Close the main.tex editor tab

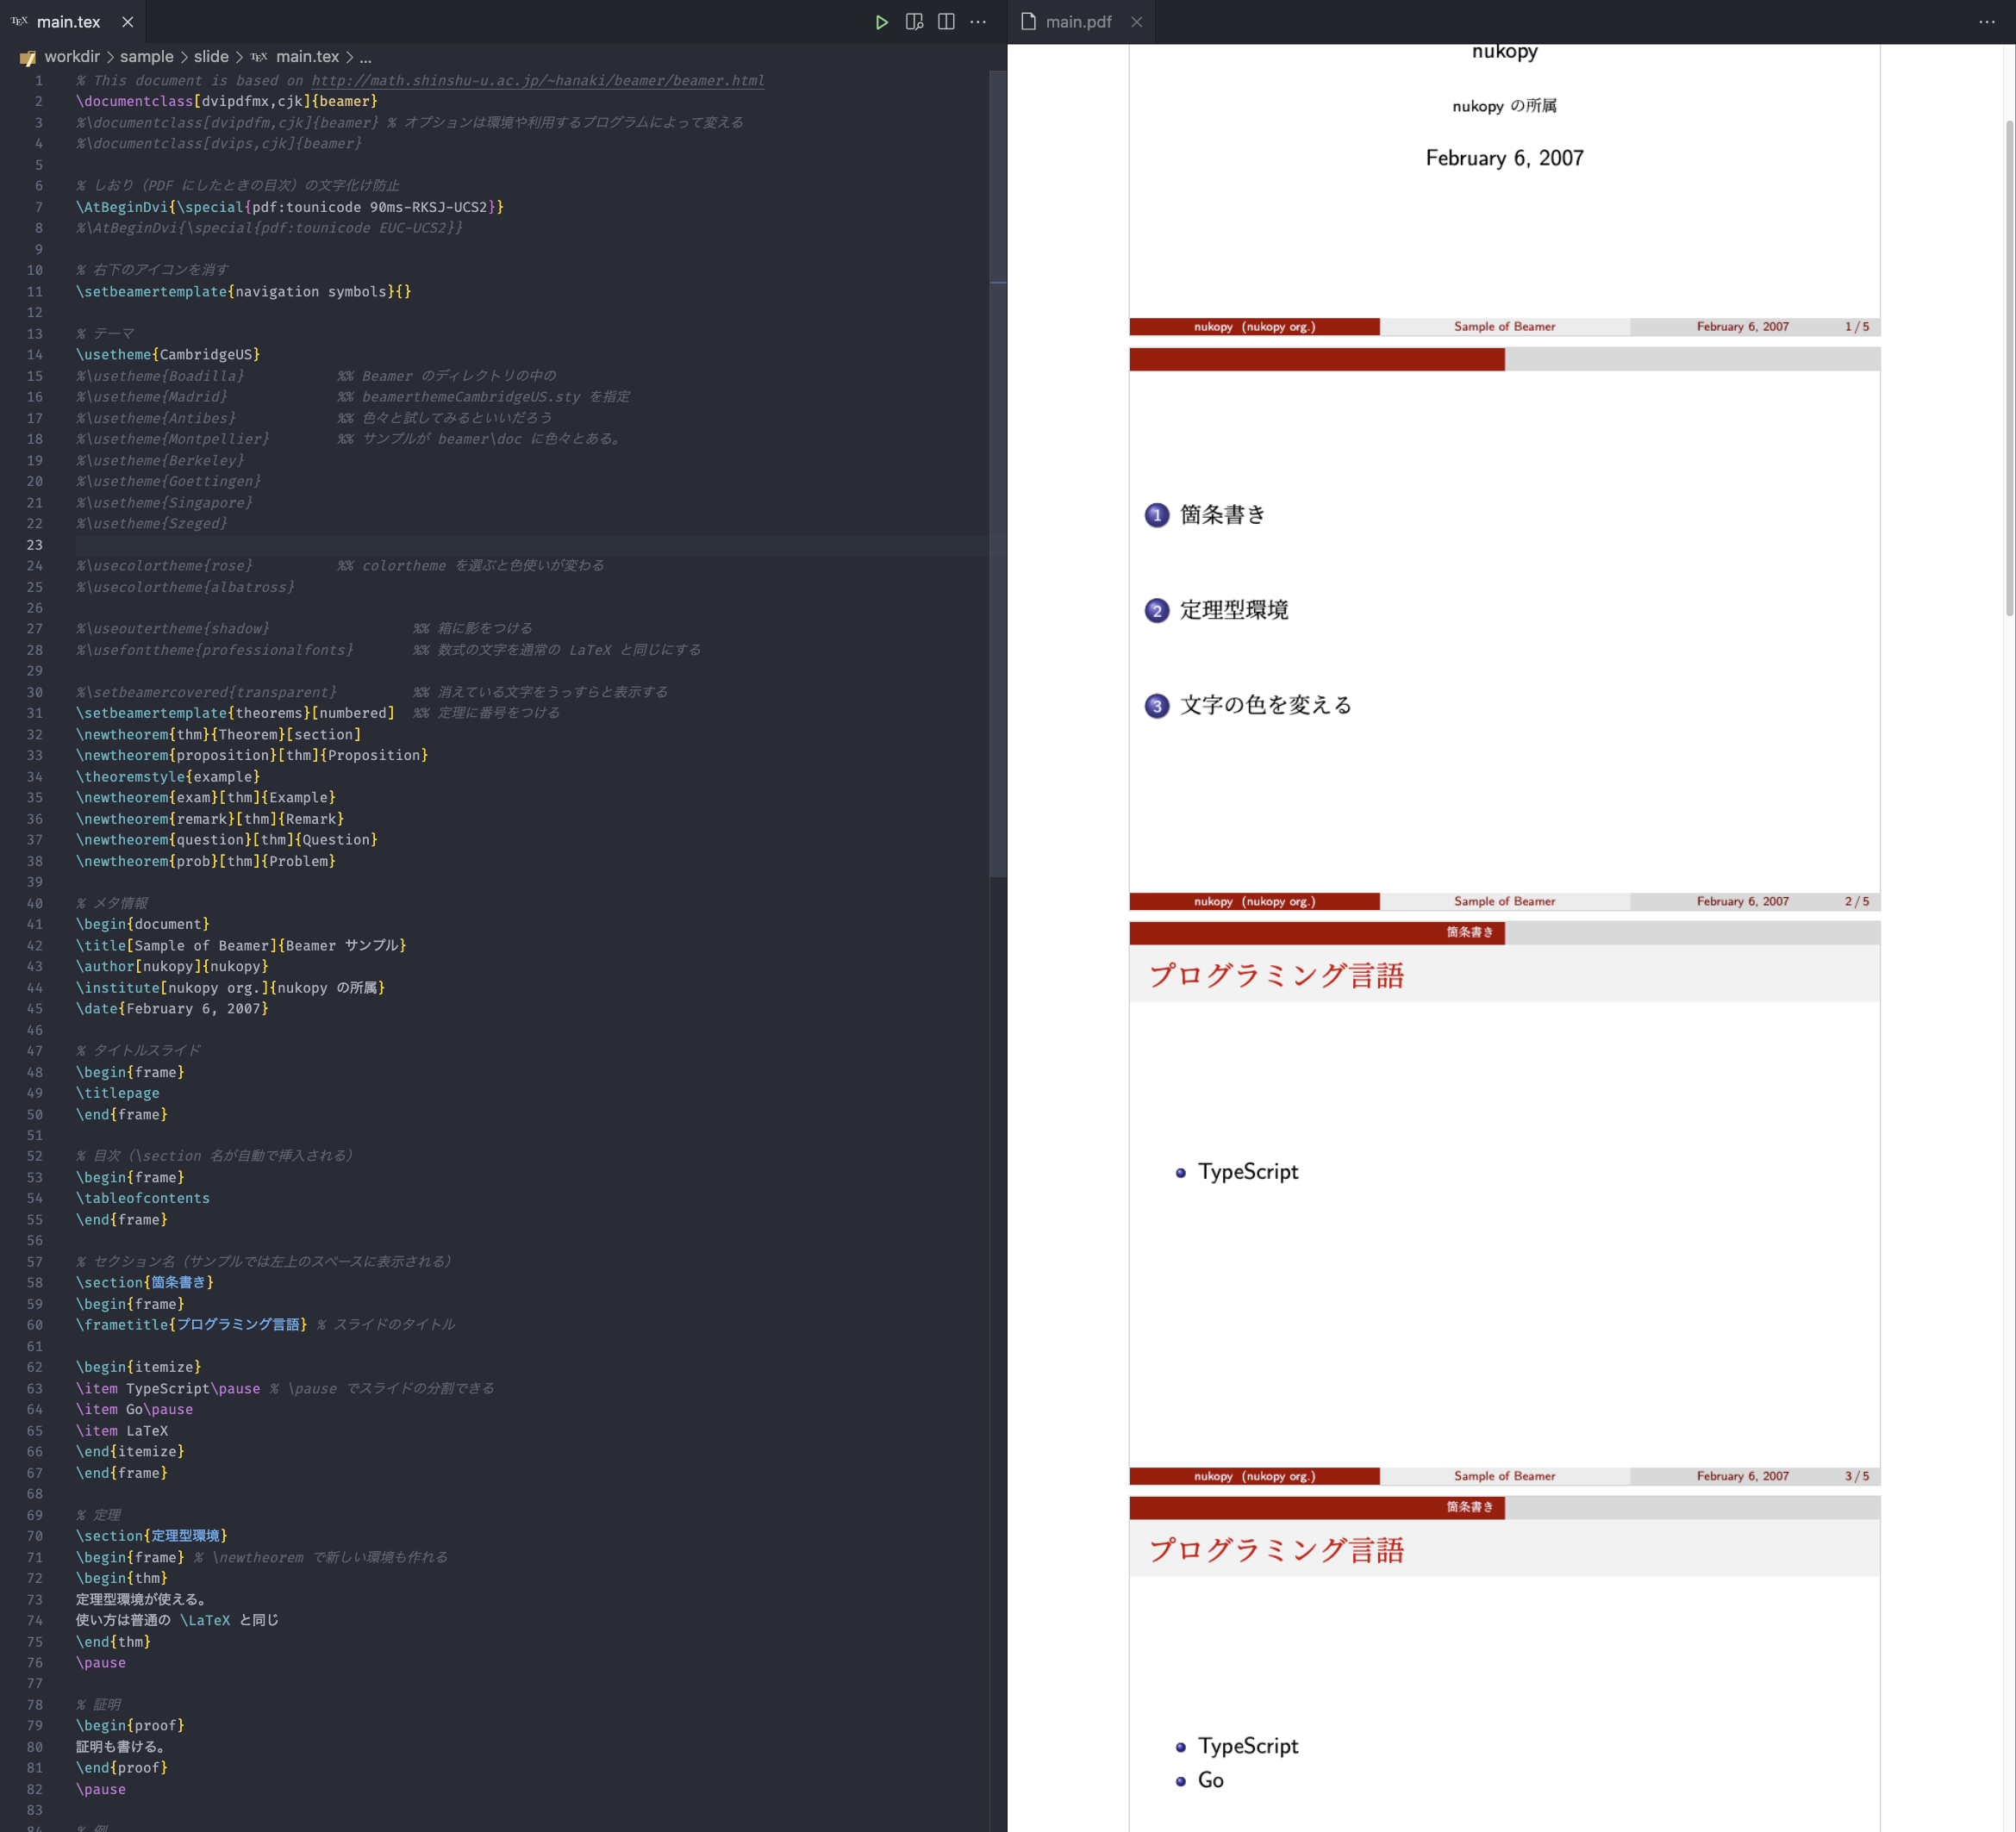point(127,22)
